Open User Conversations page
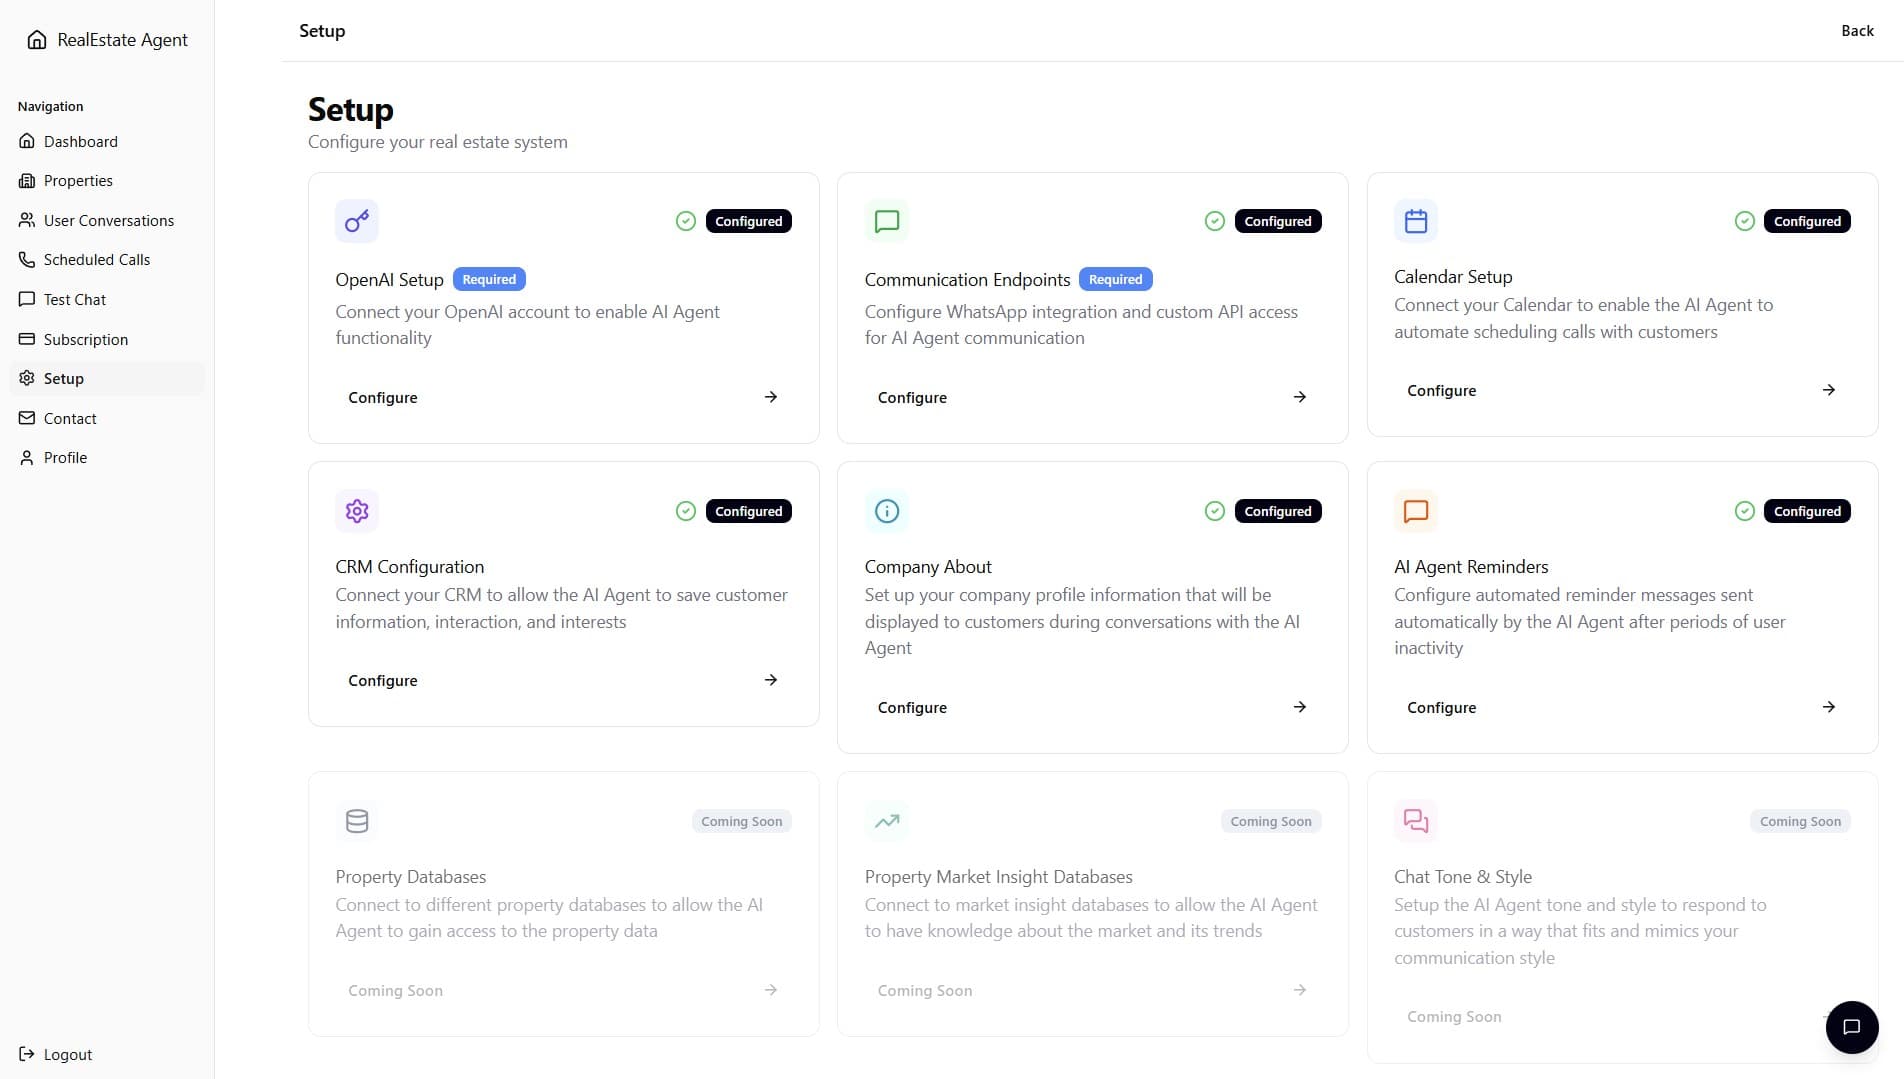Viewport: 1904px width, 1079px height. click(107, 220)
